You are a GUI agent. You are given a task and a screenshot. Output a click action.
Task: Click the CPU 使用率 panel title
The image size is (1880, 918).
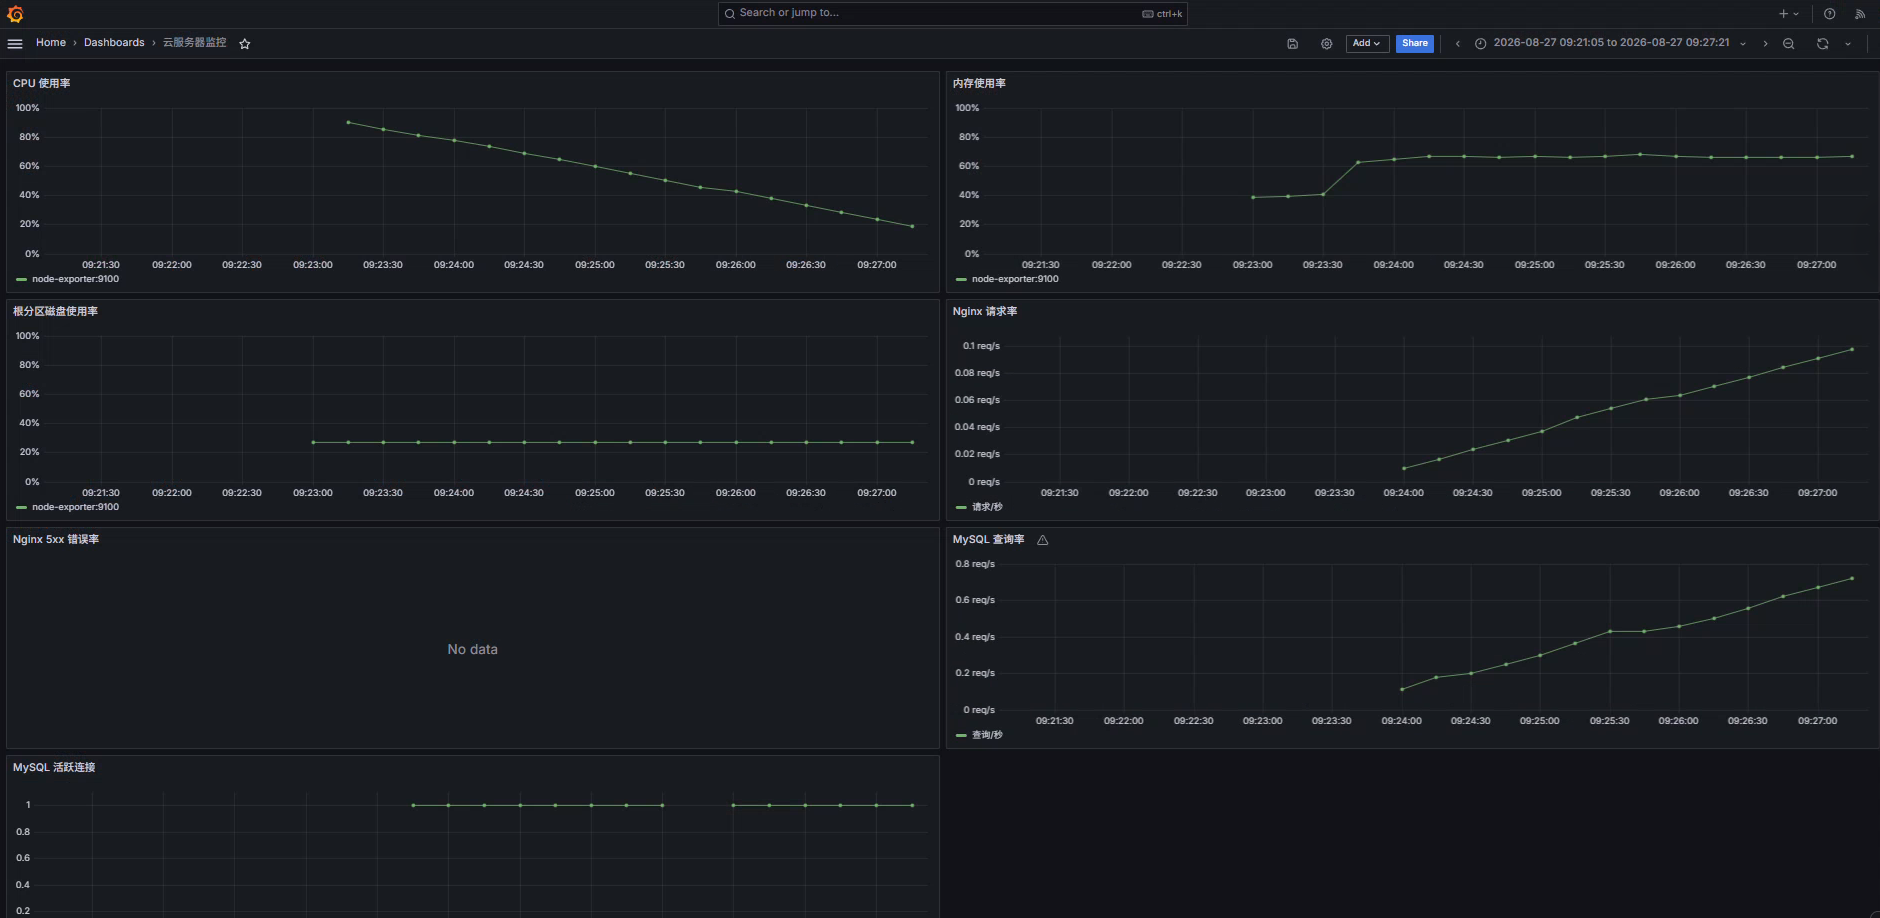42,84
